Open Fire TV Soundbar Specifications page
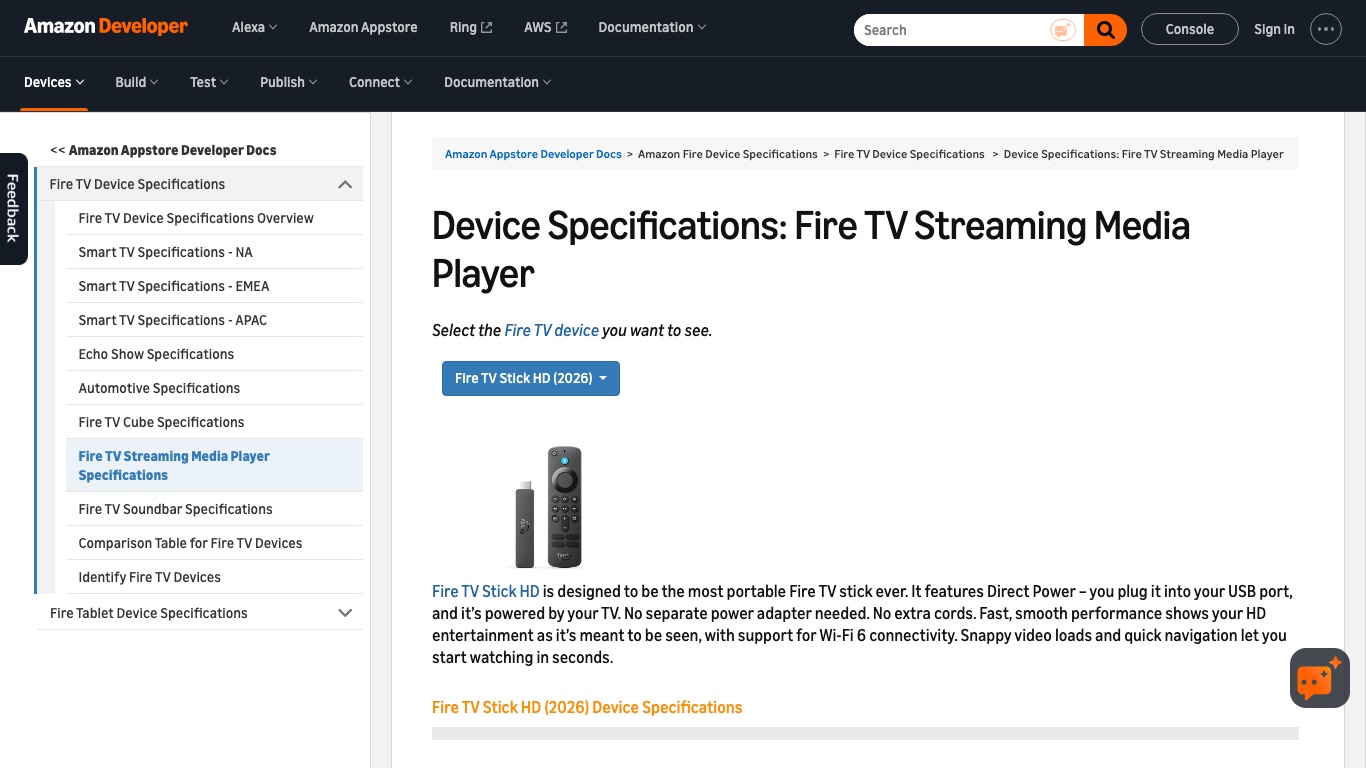 pyautogui.click(x=175, y=509)
